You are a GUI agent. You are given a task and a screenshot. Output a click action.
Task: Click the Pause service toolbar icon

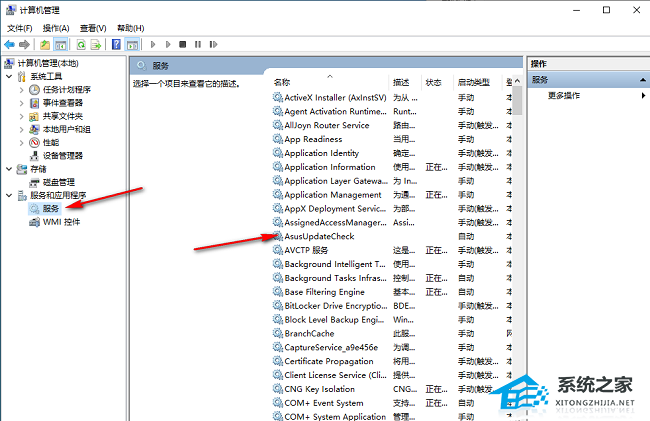point(197,45)
